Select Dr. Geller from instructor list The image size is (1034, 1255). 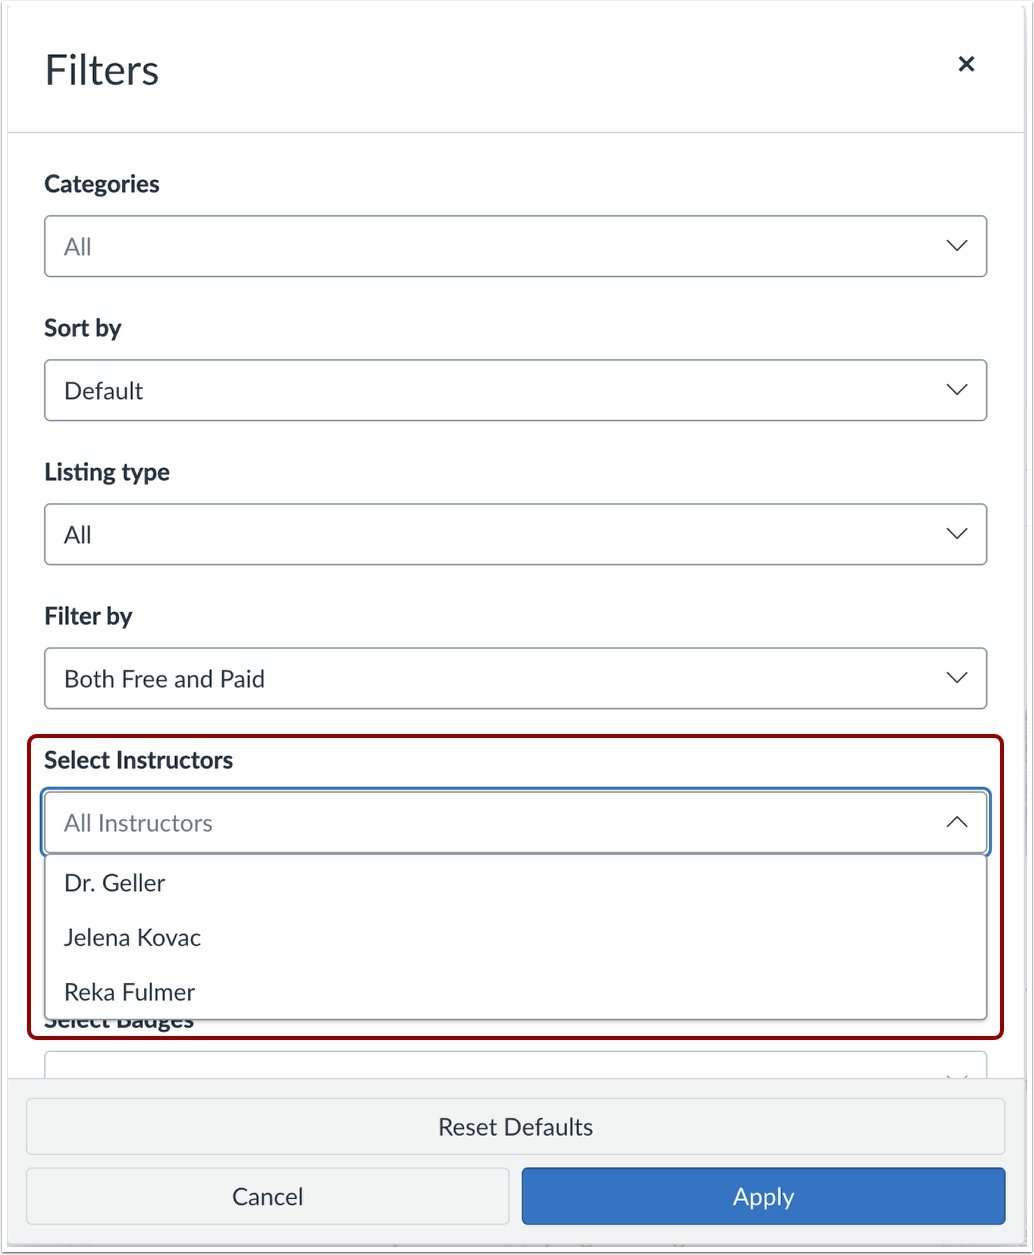pos(114,883)
